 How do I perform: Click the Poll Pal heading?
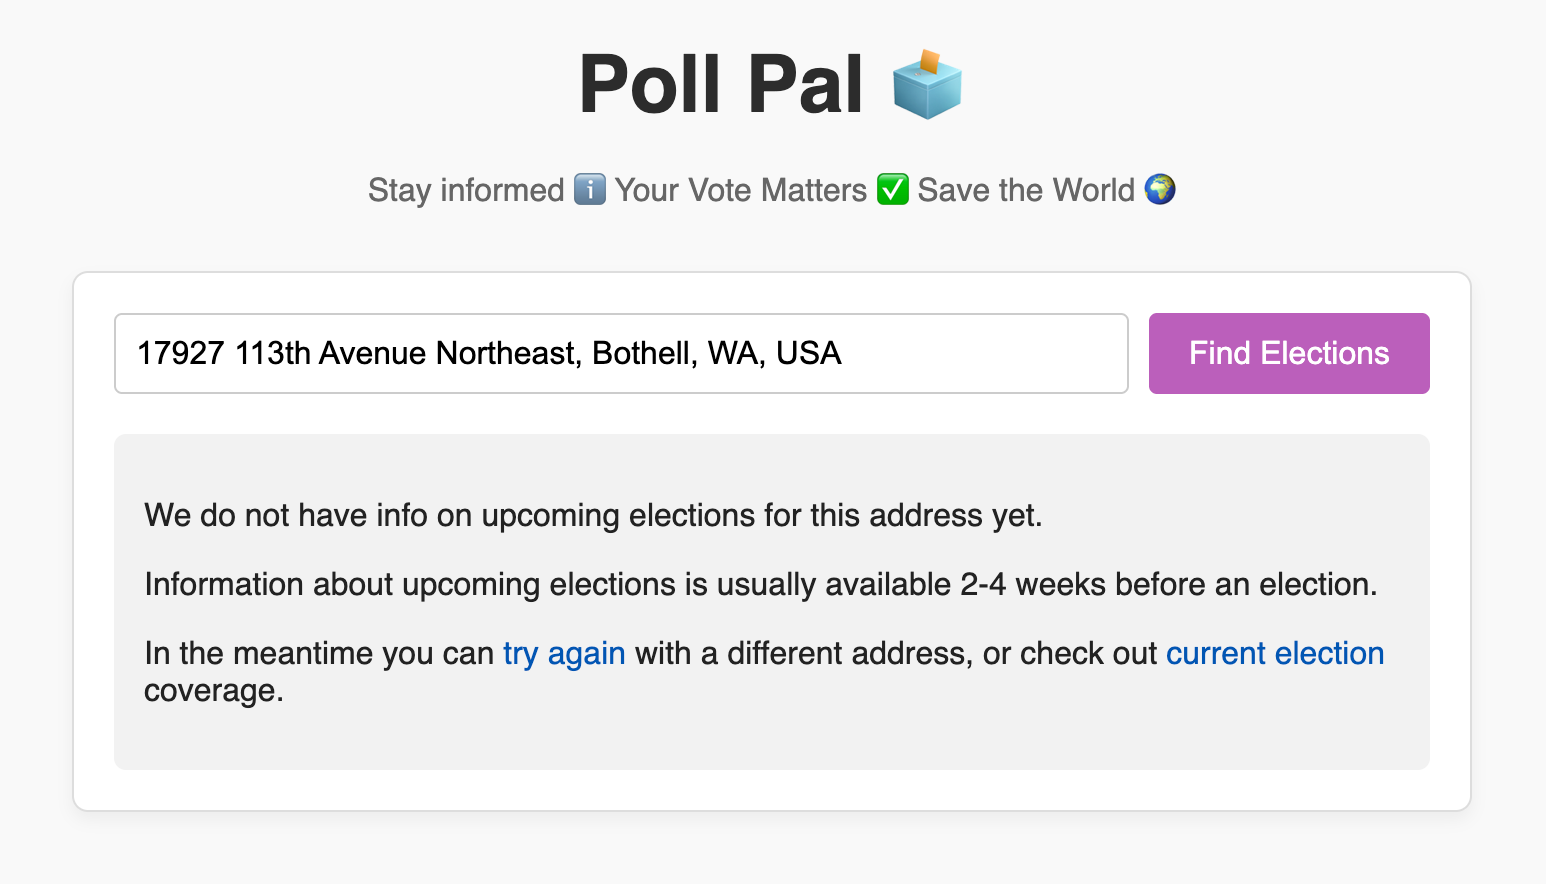(720, 85)
